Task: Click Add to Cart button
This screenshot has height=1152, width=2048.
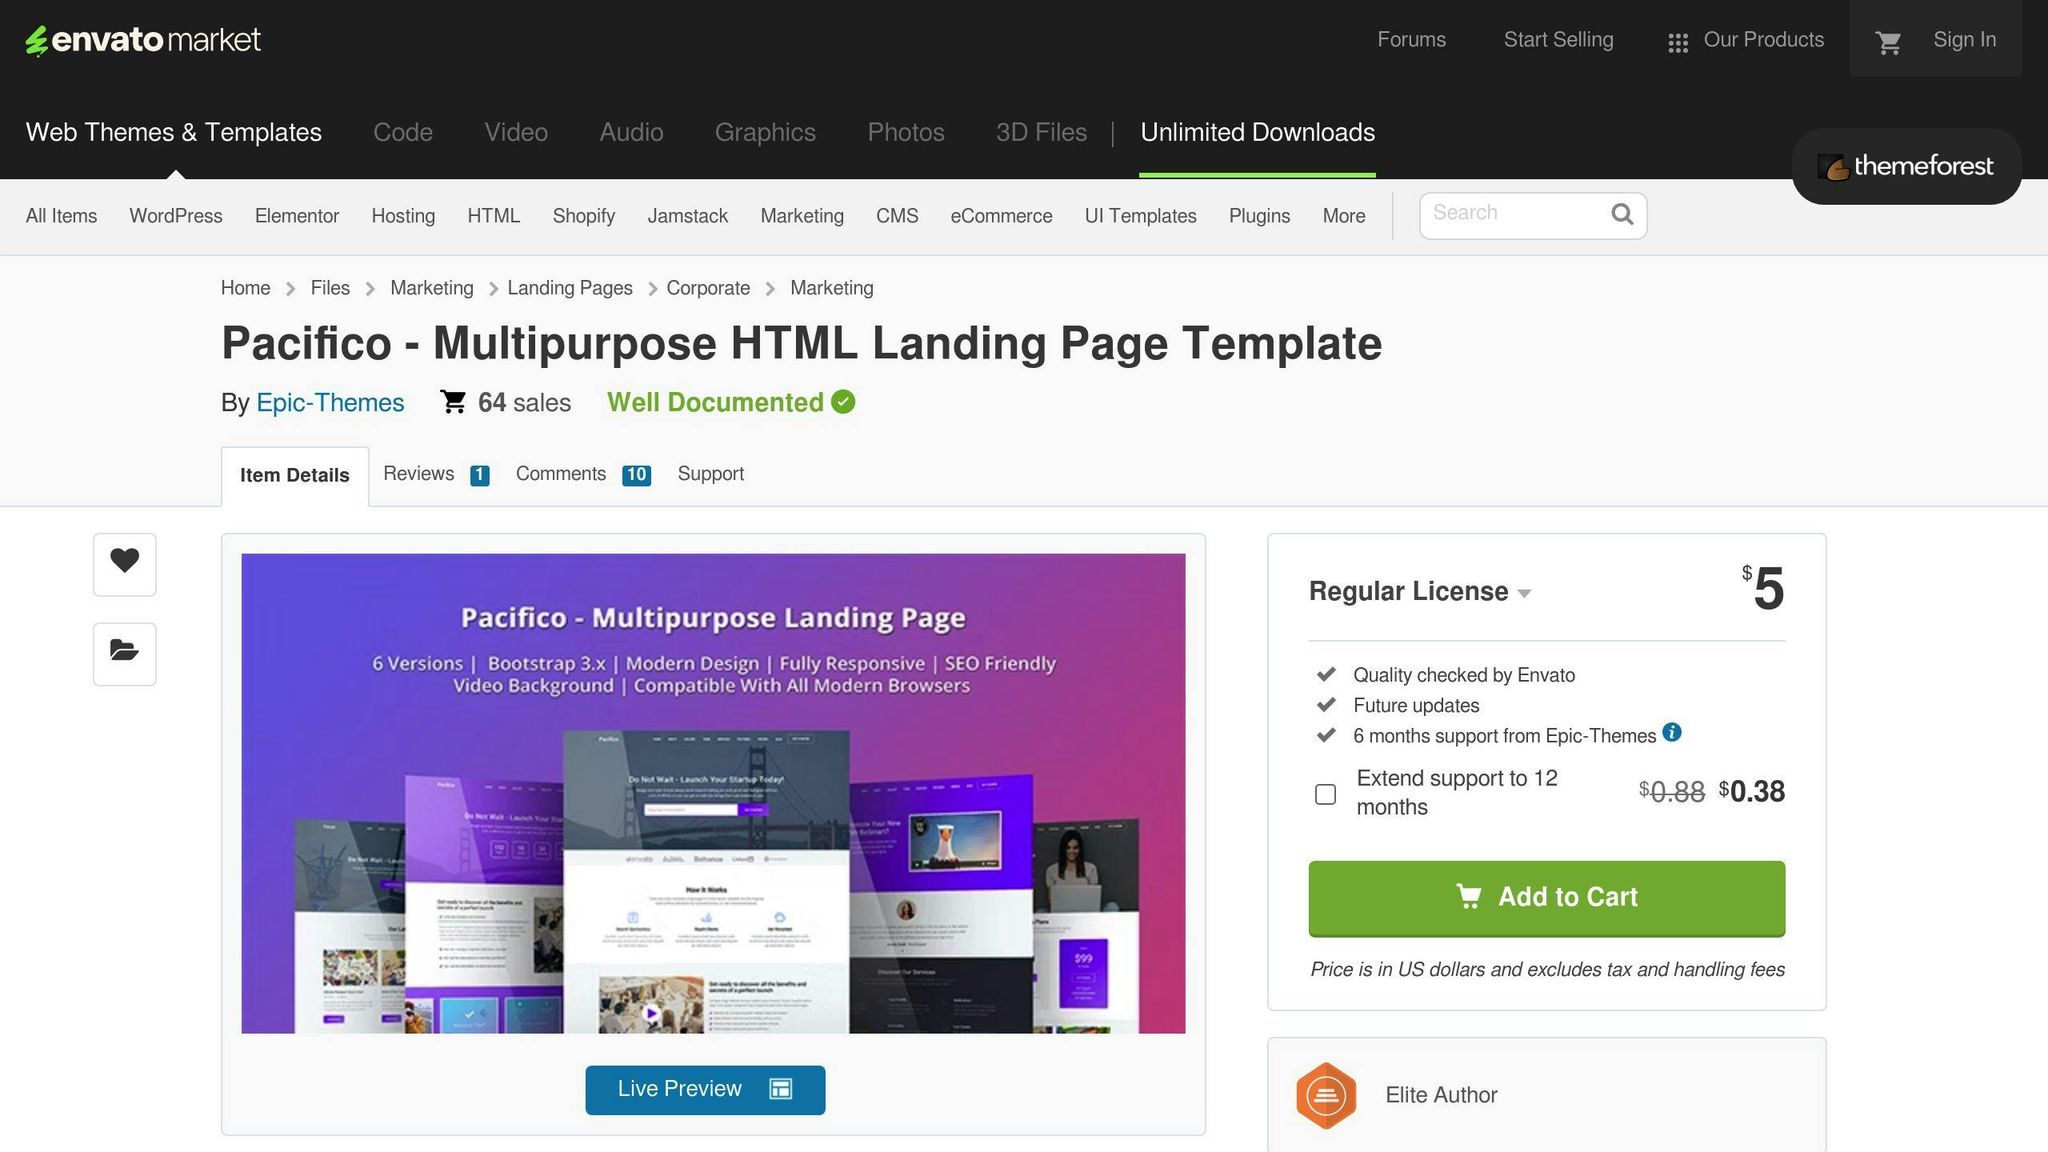Action: (1546, 898)
